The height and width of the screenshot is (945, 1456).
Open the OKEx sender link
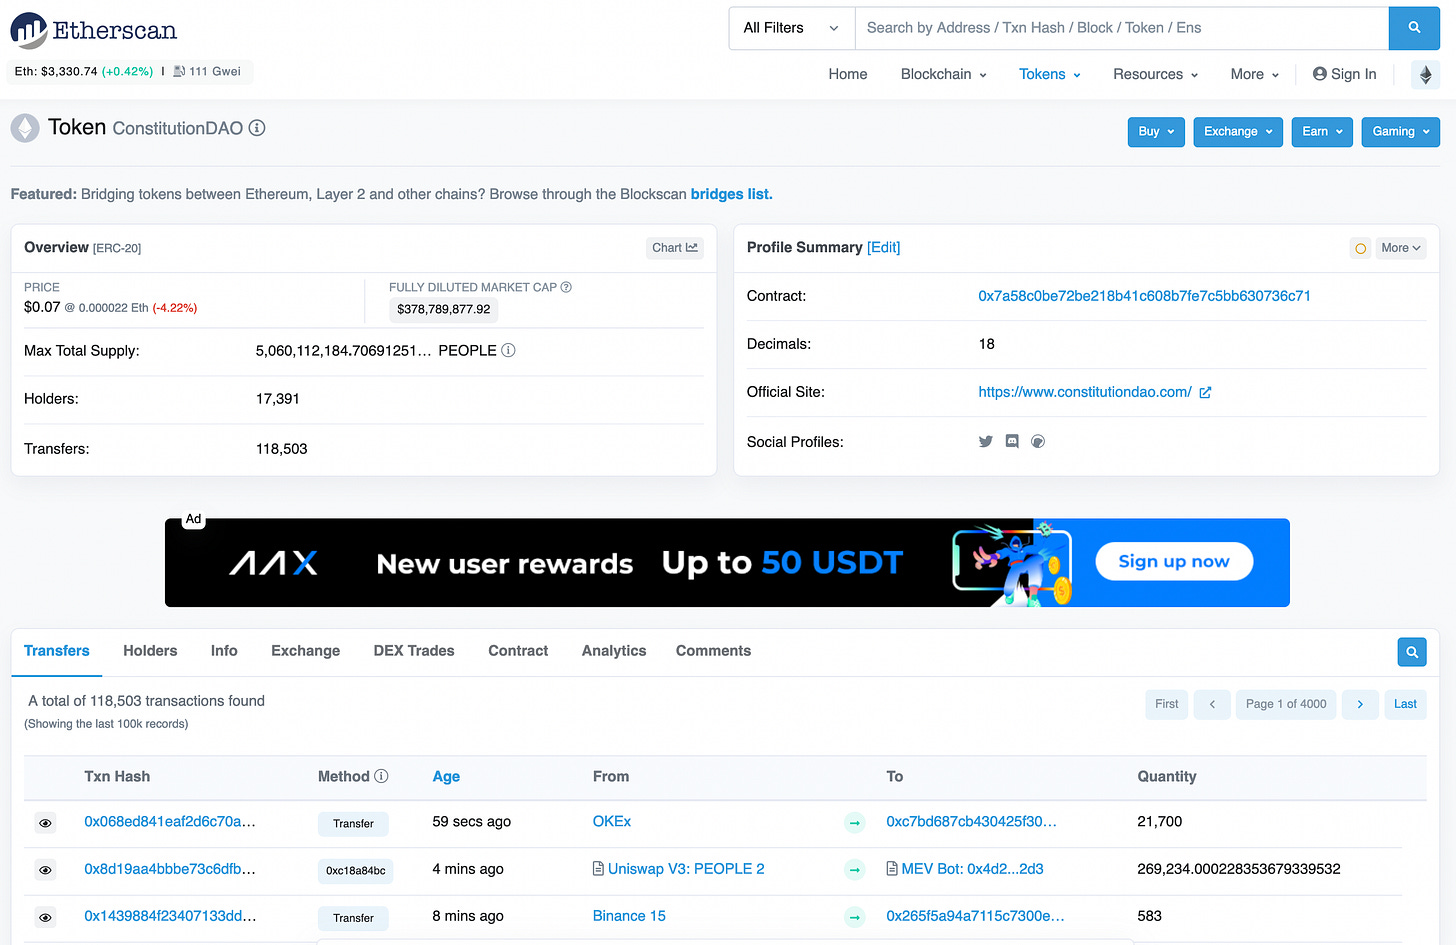612,821
